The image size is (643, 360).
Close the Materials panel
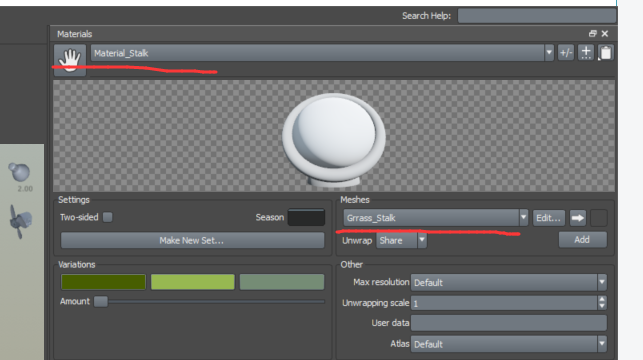pos(605,34)
